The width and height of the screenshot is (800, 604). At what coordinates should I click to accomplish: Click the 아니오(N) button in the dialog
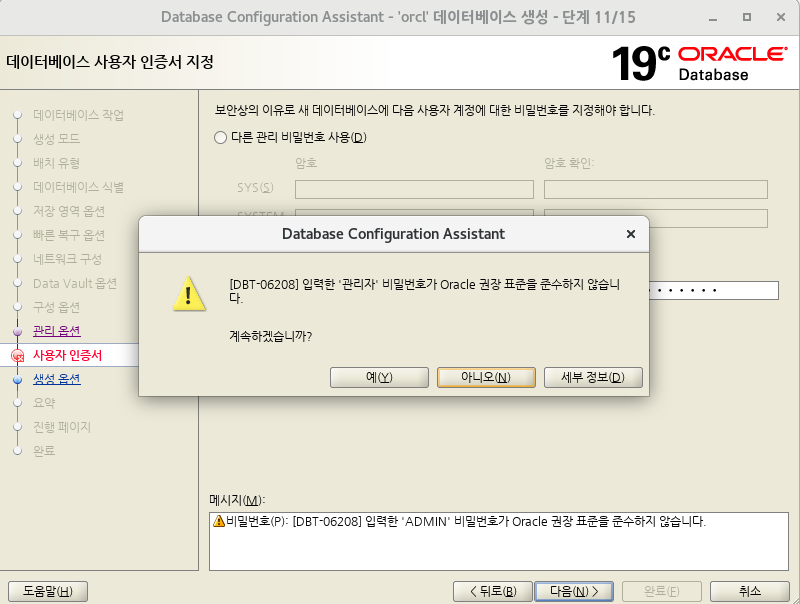[486, 378]
